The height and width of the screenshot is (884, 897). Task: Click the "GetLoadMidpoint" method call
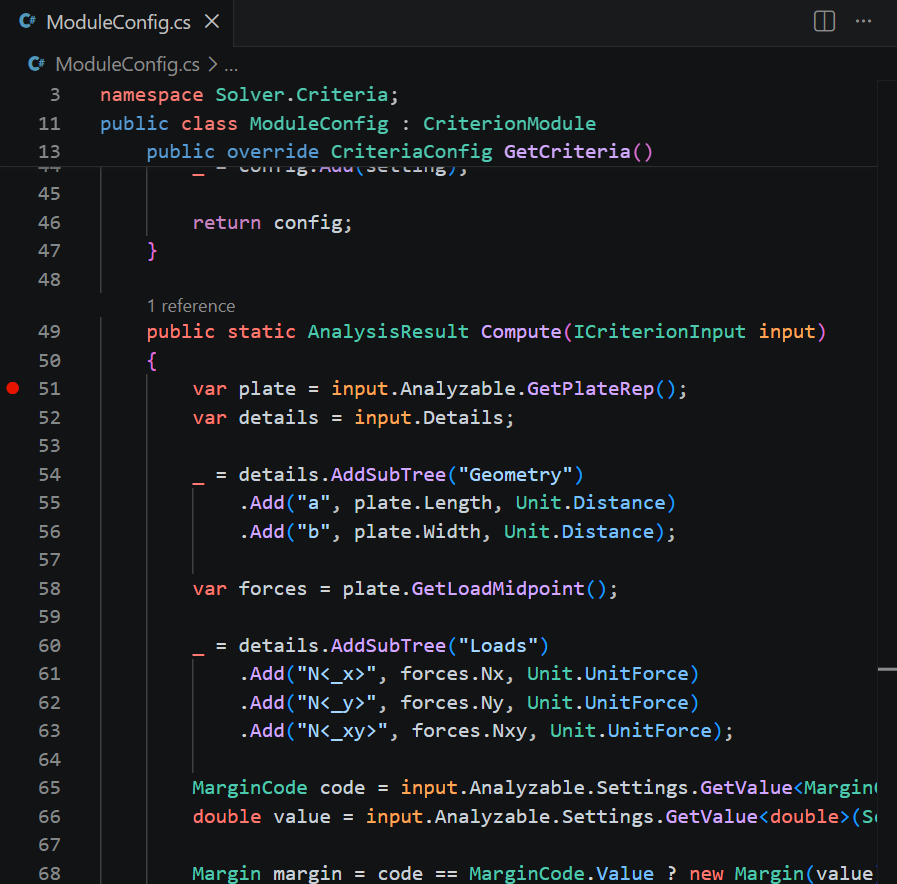498,589
